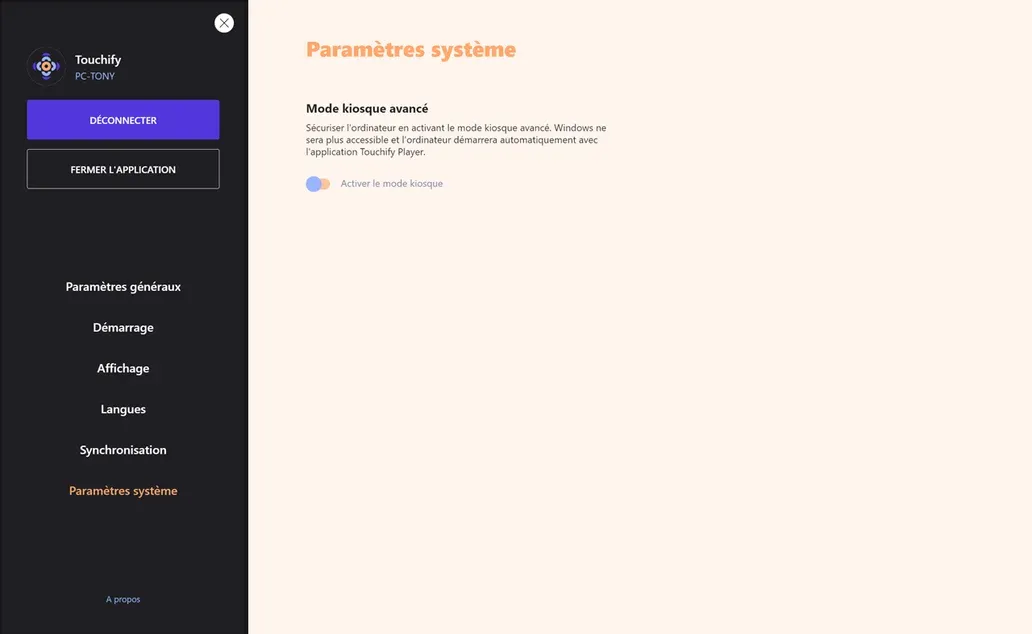Disconnect using the DÉCONNECTER button
The height and width of the screenshot is (634, 1032).
click(x=123, y=120)
